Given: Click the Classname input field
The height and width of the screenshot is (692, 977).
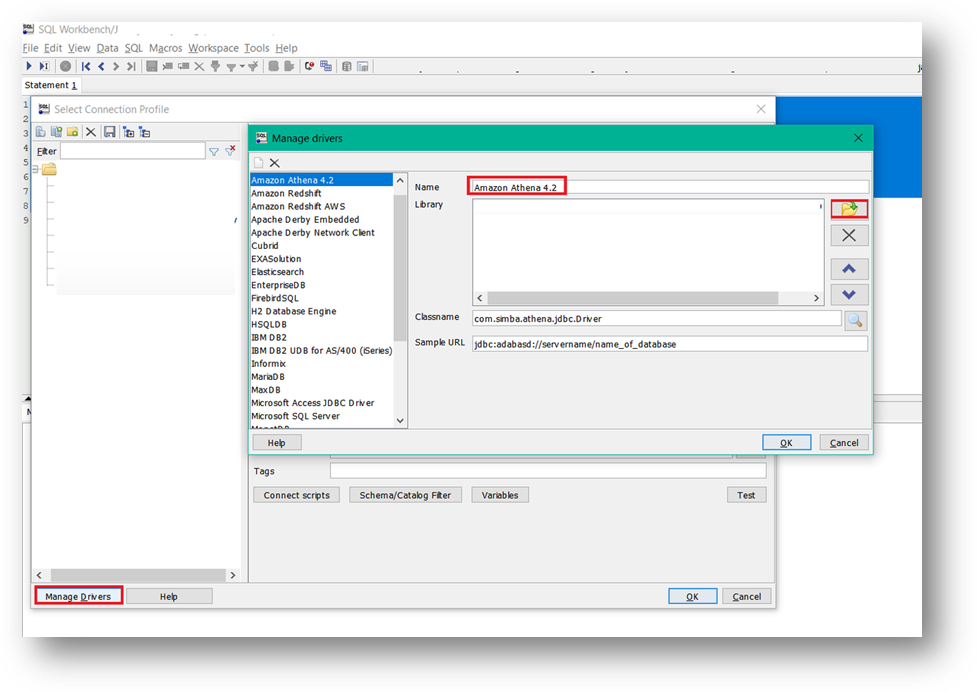Looking at the screenshot, I should point(657,318).
